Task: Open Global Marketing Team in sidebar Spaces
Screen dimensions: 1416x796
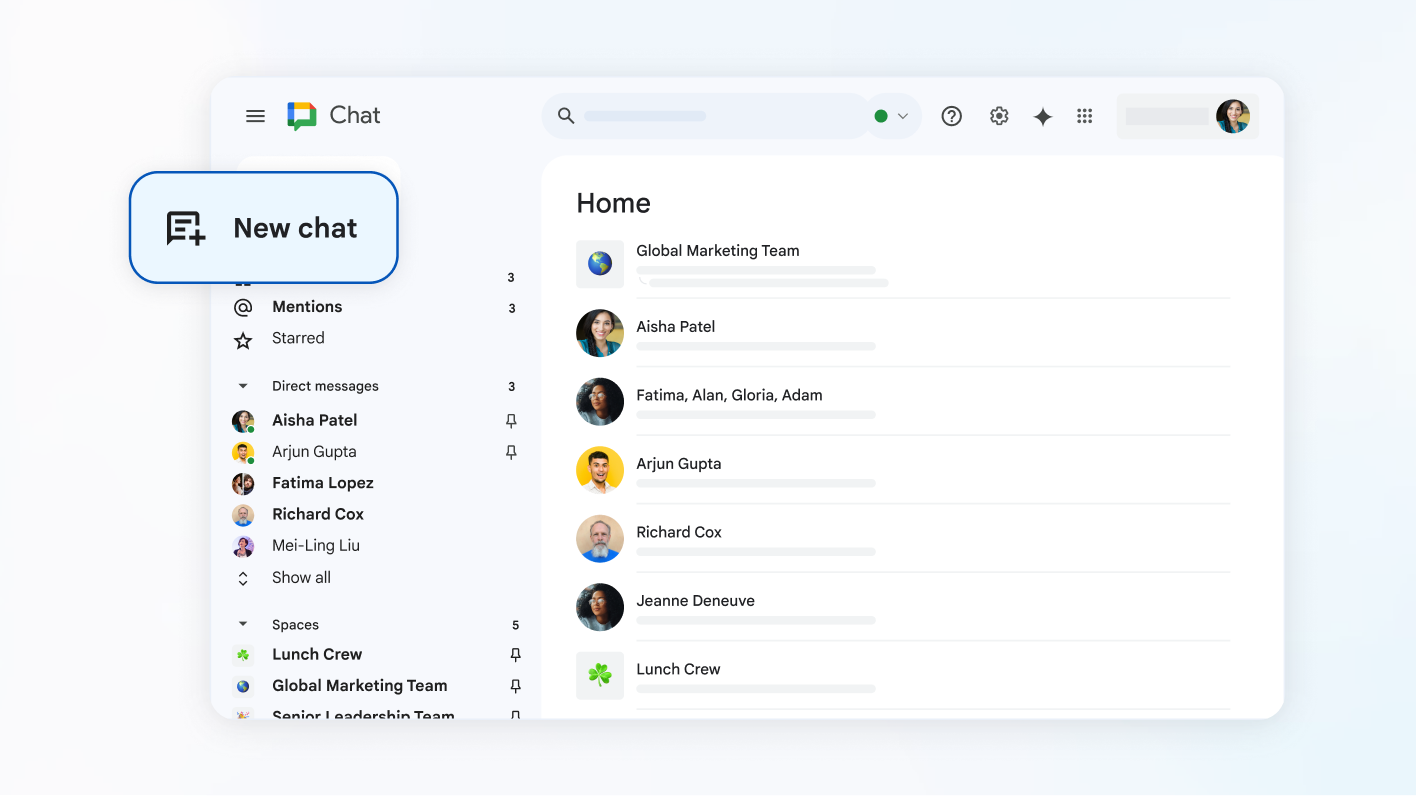Action: point(359,686)
